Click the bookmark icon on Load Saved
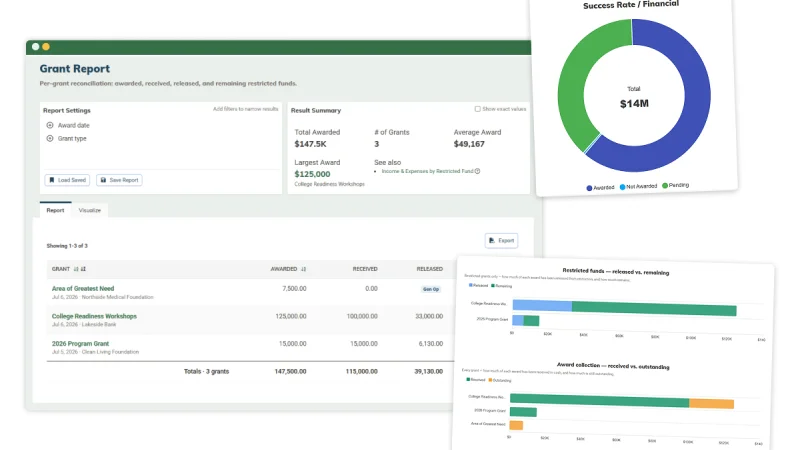This screenshot has height=450, width=800. pos(52,180)
